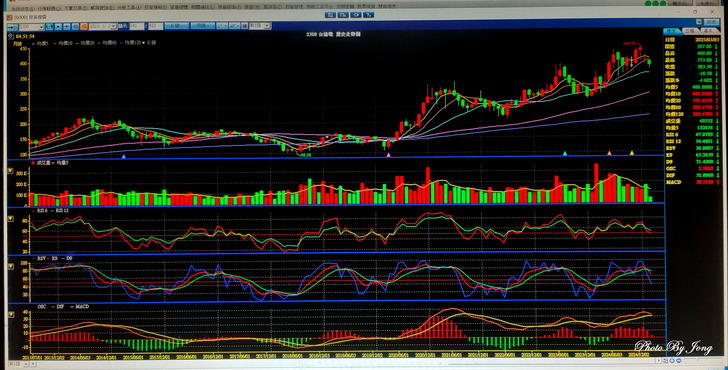The width and height of the screenshot is (728, 370).
Task: Open the third item in top menu bar
Action: 75,8
